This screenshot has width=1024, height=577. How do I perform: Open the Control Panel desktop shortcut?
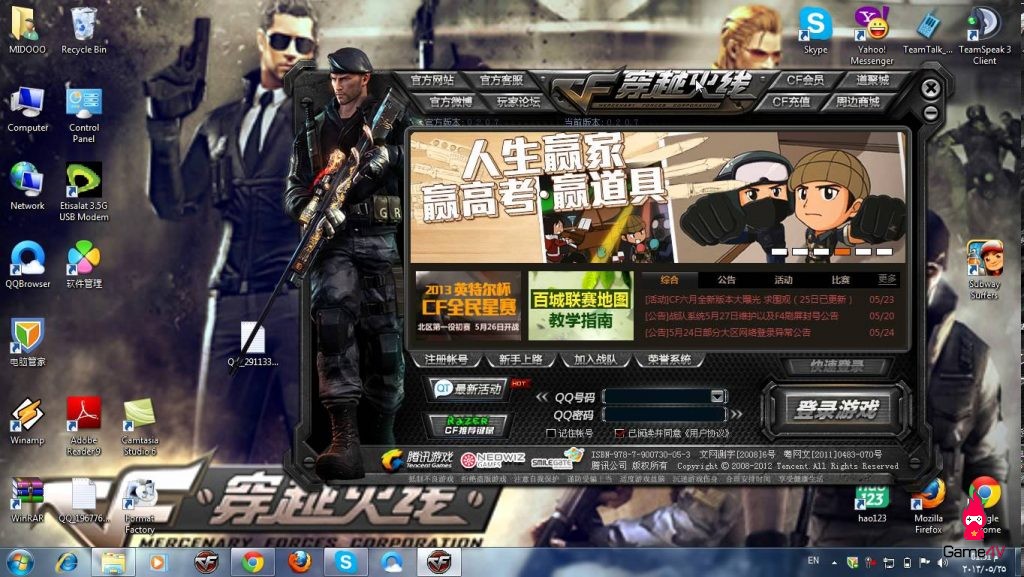(x=84, y=114)
